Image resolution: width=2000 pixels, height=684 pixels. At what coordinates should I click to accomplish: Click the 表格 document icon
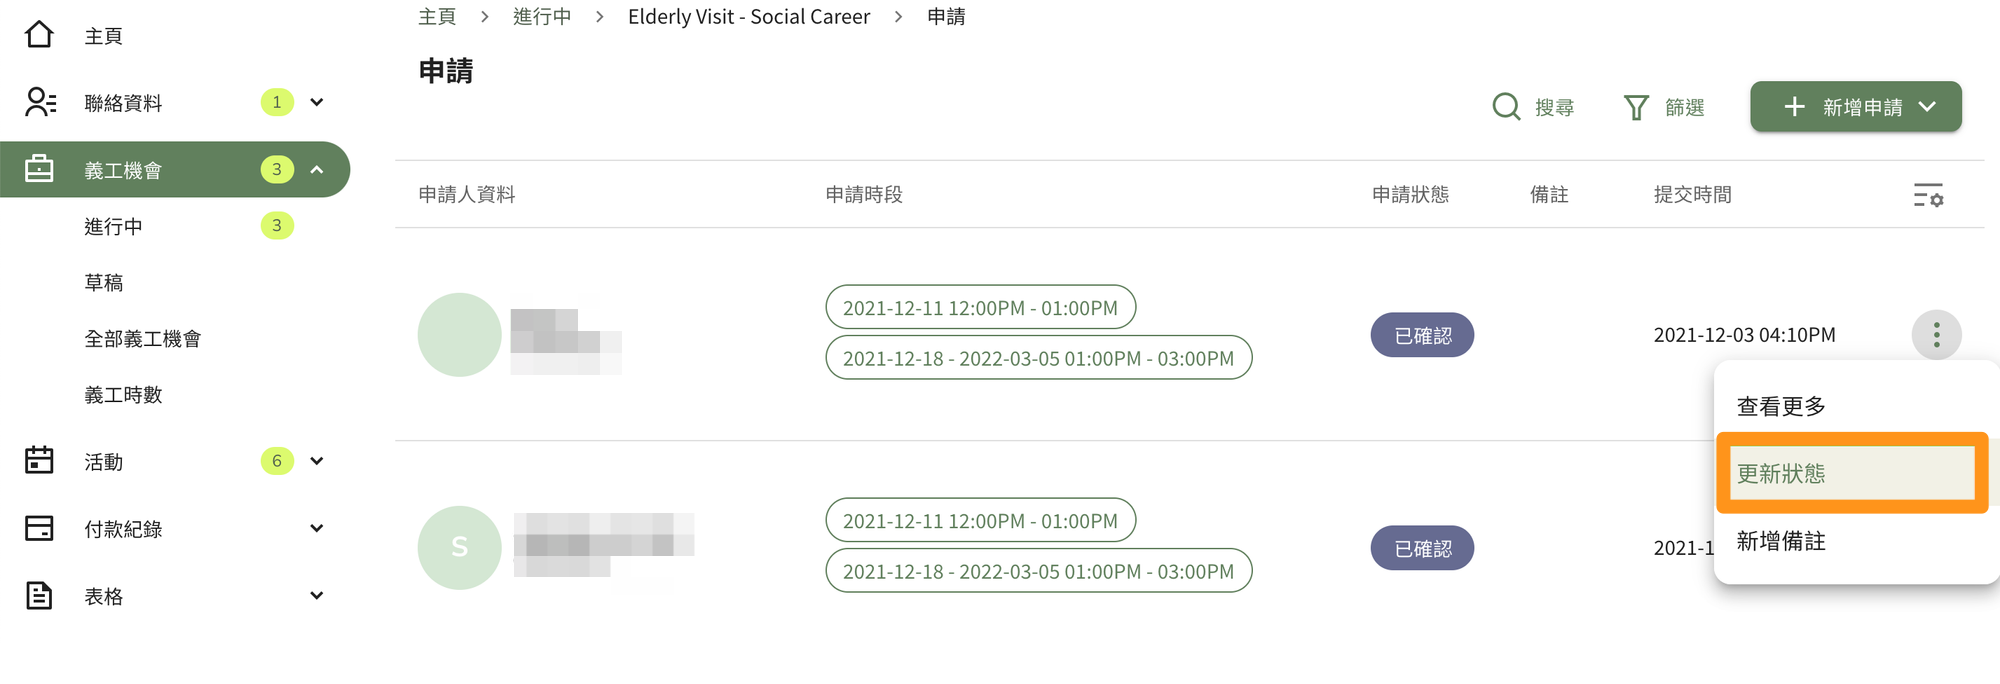[x=39, y=595]
